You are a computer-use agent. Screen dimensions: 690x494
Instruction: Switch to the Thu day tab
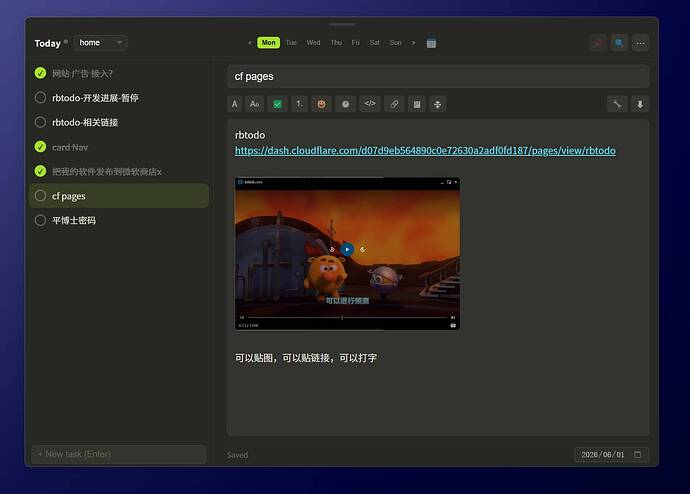336,43
